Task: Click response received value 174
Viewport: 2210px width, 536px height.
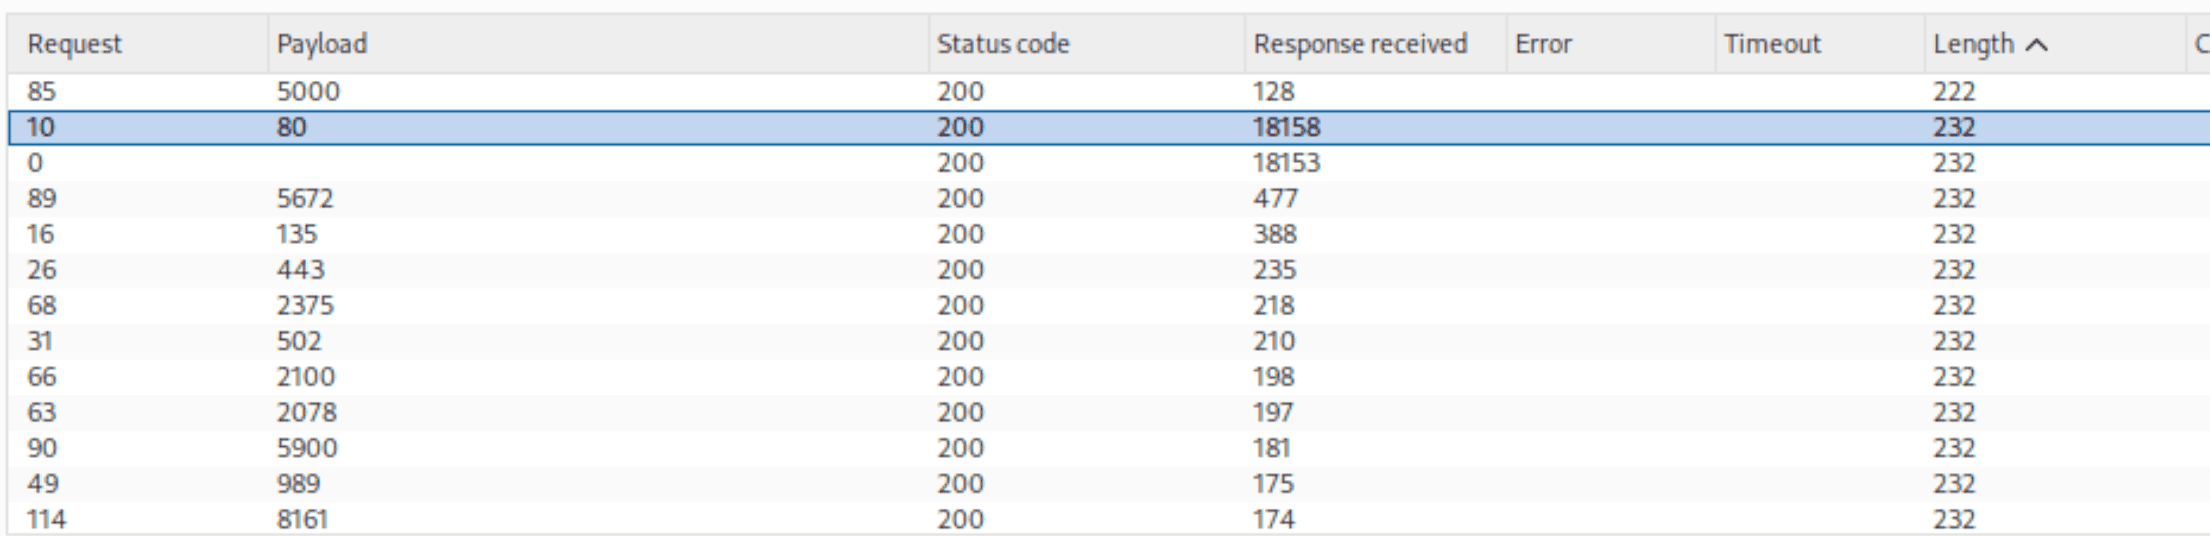Action: click(x=1274, y=519)
